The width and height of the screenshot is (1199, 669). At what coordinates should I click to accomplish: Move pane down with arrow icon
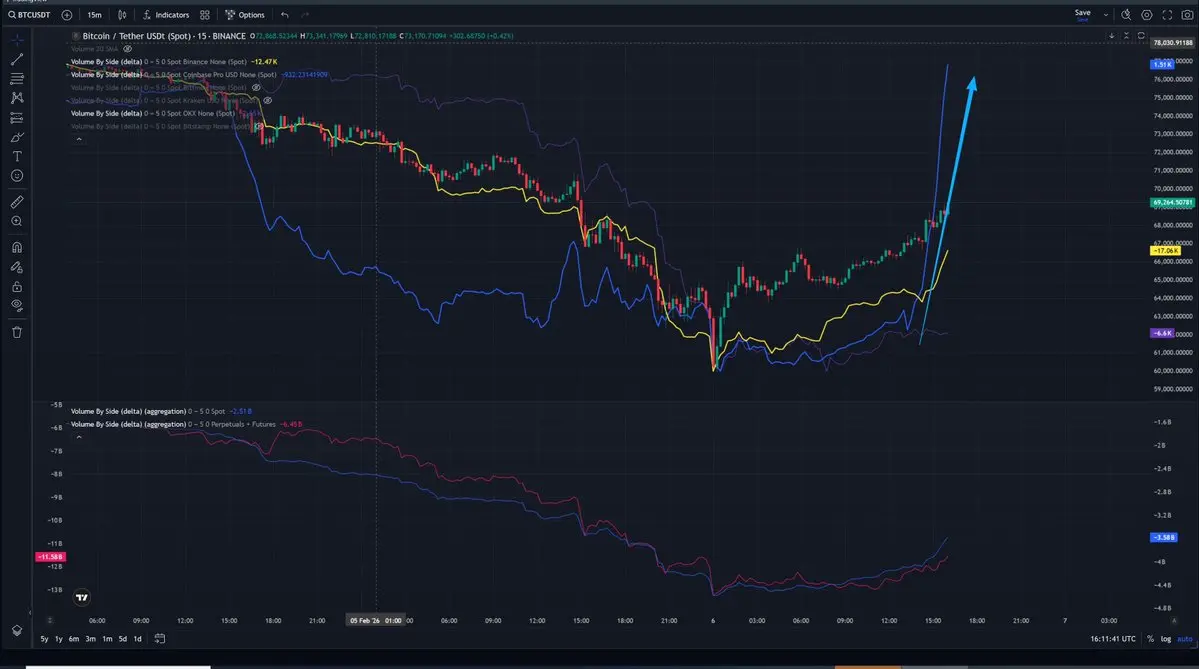1112,36
